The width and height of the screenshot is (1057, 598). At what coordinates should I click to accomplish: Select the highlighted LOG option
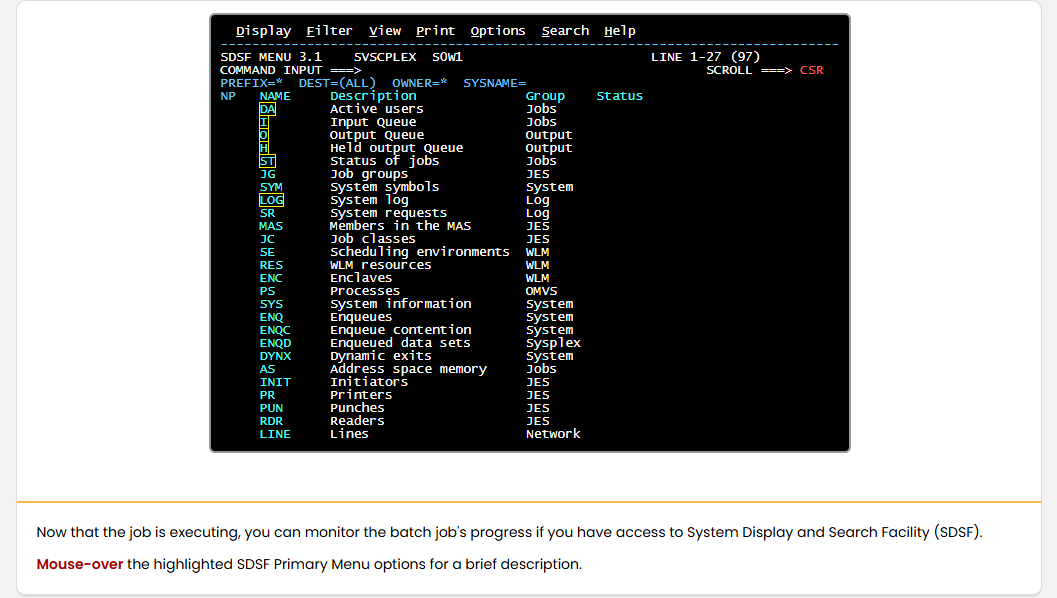272,200
